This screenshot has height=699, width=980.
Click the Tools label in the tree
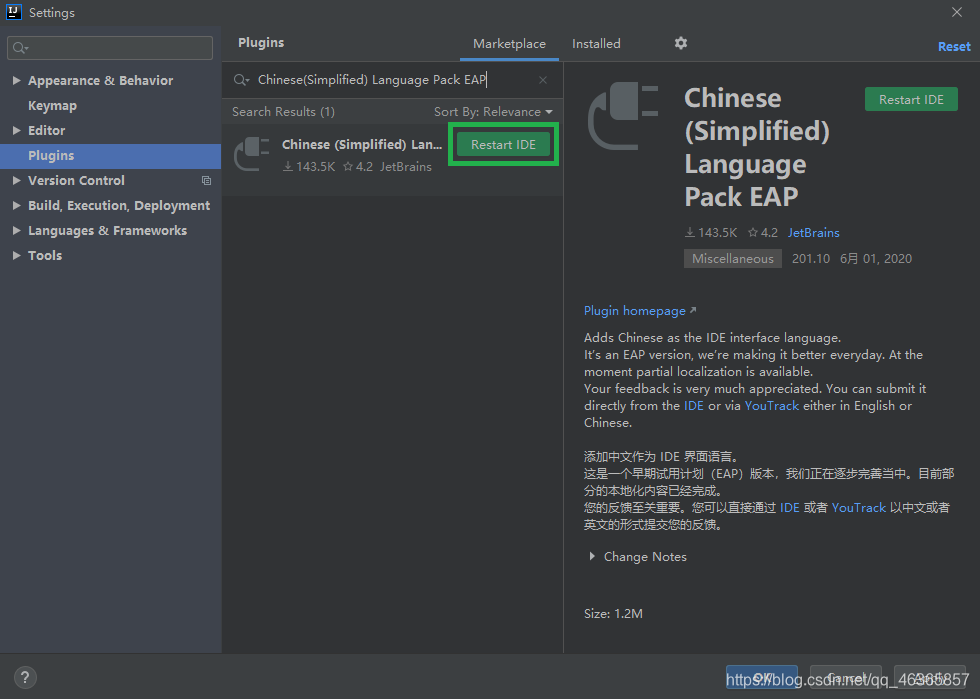45,256
